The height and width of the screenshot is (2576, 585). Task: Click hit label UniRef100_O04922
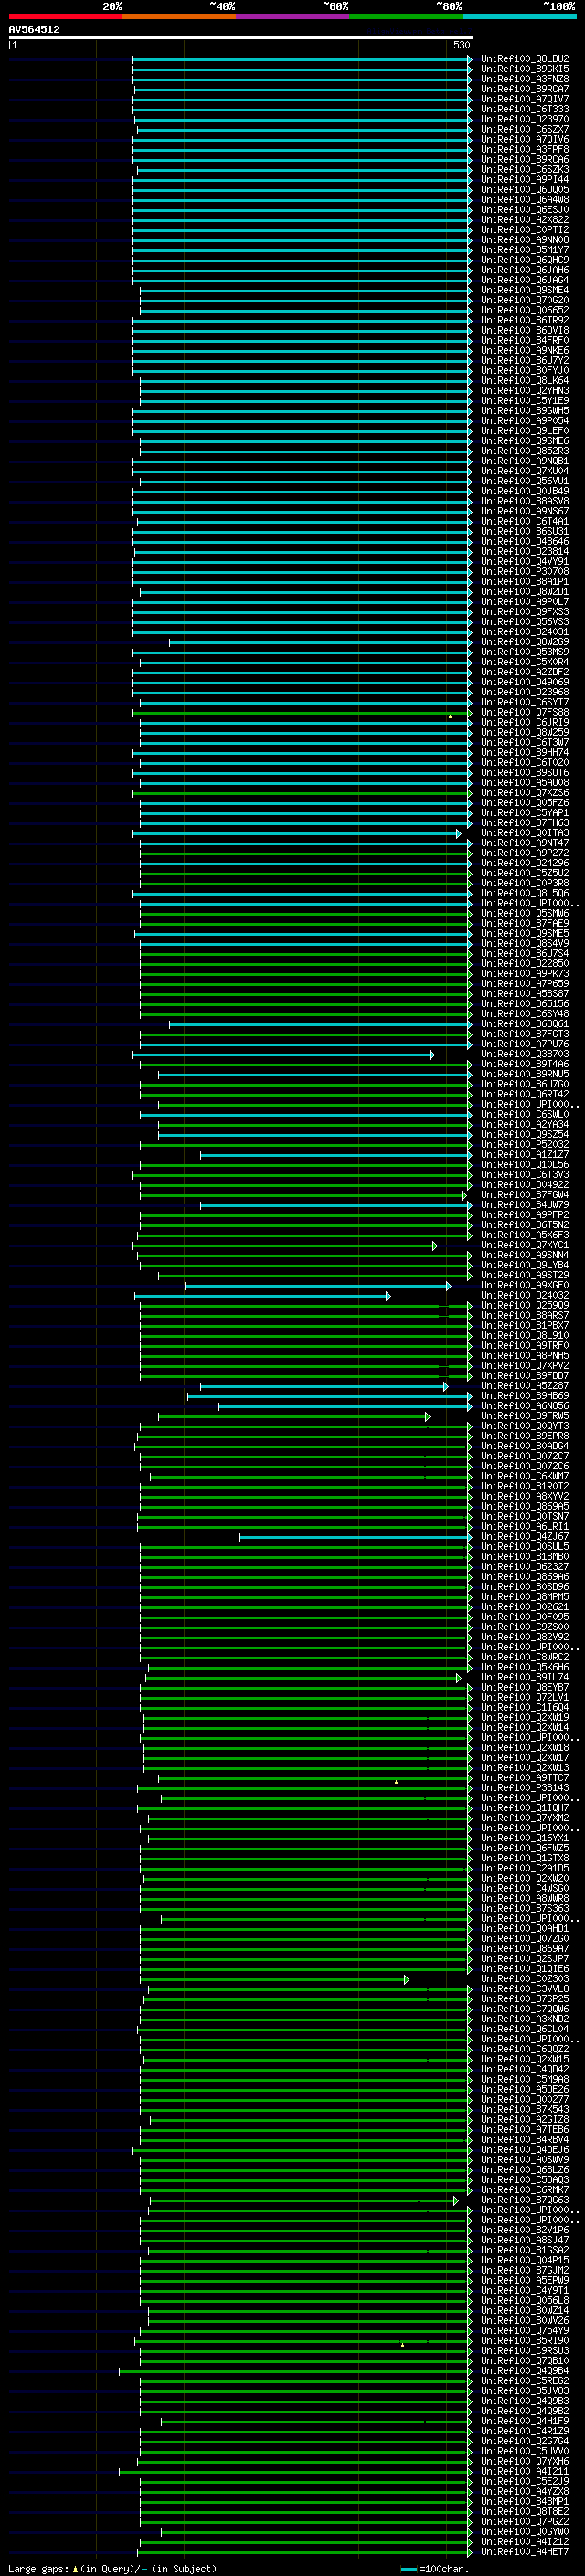[x=525, y=1185]
